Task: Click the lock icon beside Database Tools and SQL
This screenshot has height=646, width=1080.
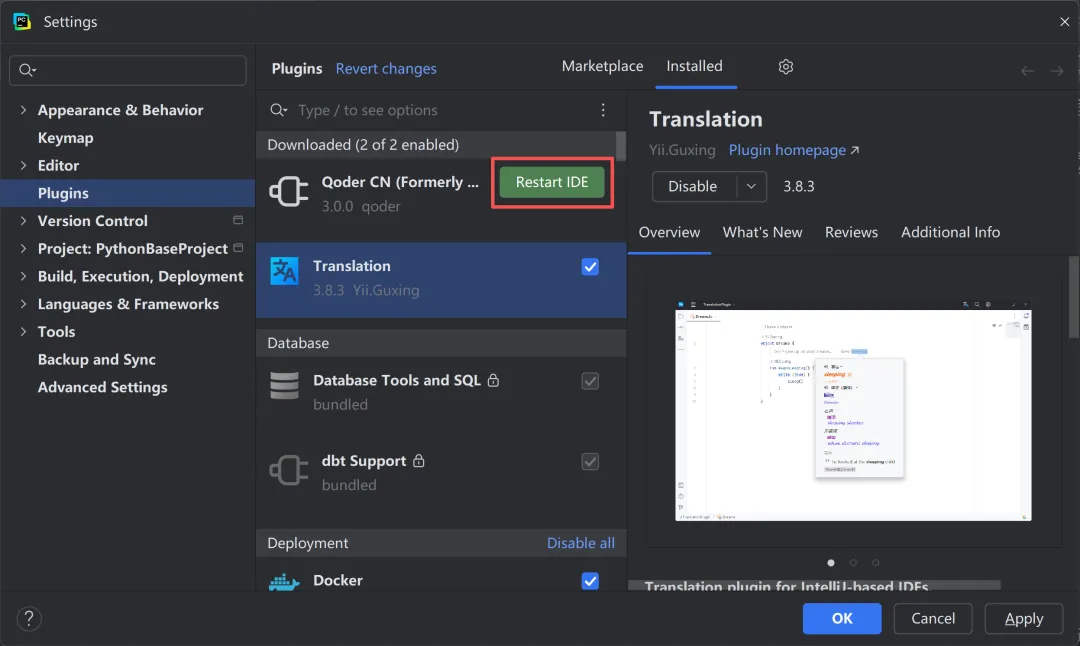Action: pyautogui.click(x=493, y=380)
